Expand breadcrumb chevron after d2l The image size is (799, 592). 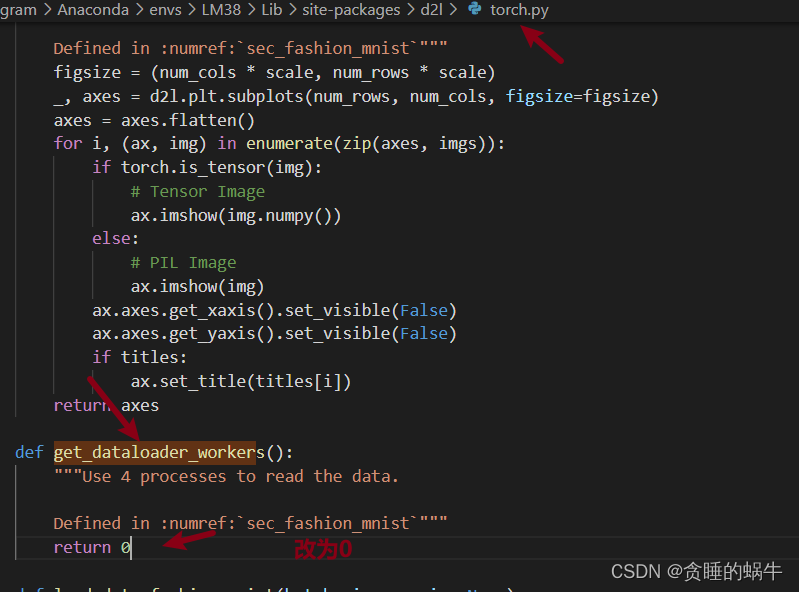454,10
